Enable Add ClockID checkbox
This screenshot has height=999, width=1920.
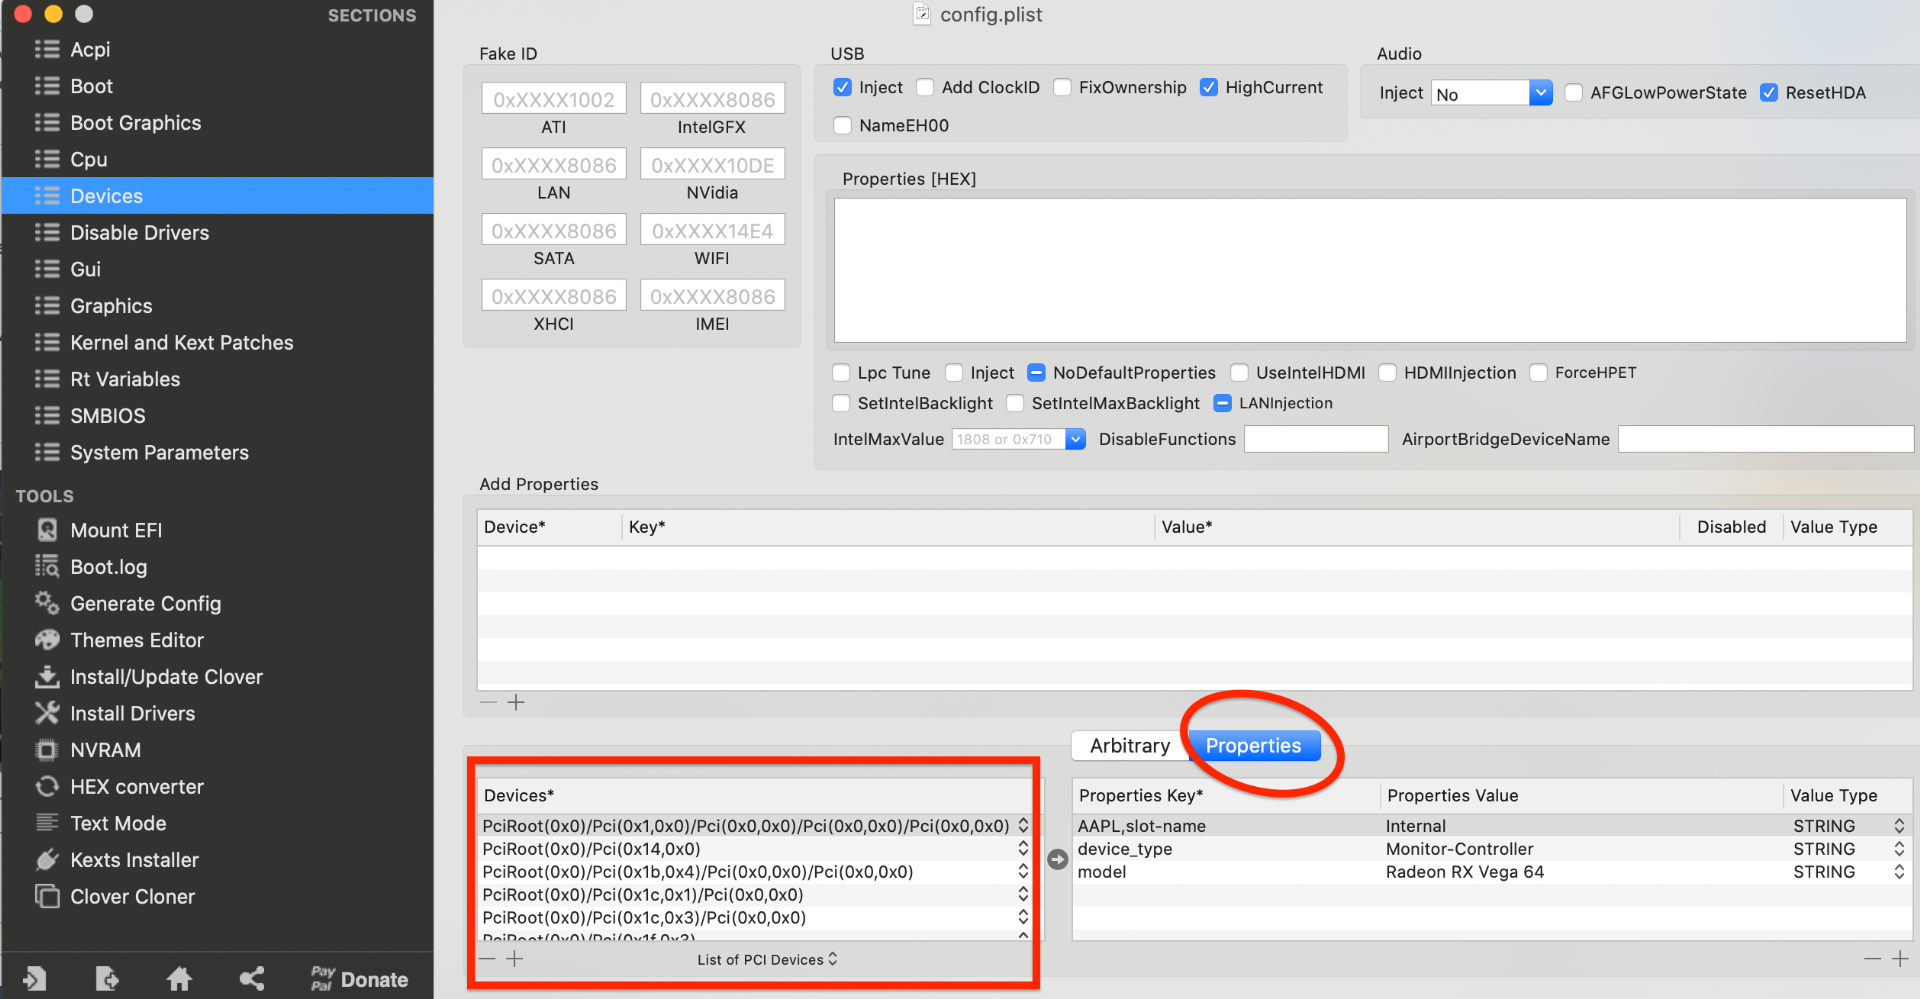926,88
